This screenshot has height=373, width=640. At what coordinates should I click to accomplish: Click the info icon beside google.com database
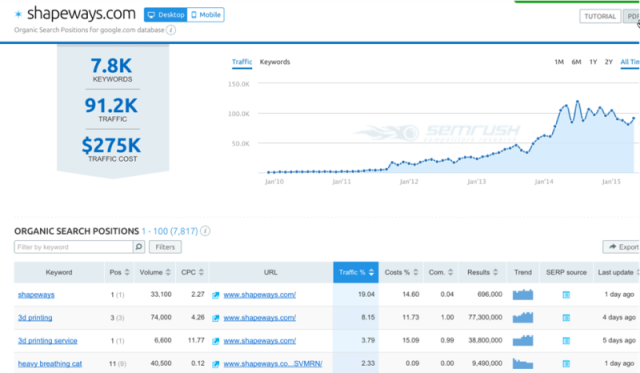coord(171,30)
